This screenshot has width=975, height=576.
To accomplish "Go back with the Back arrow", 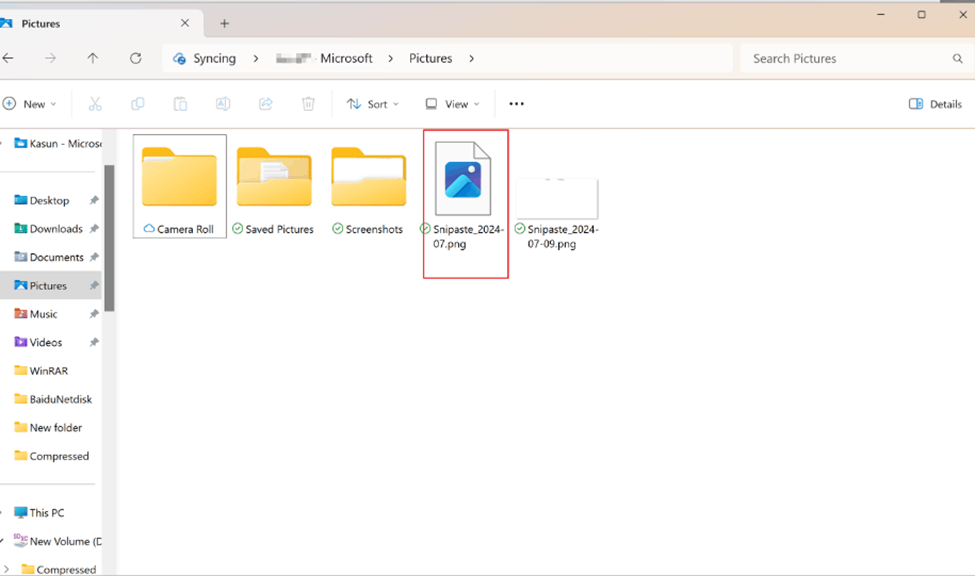I will tap(8, 58).
